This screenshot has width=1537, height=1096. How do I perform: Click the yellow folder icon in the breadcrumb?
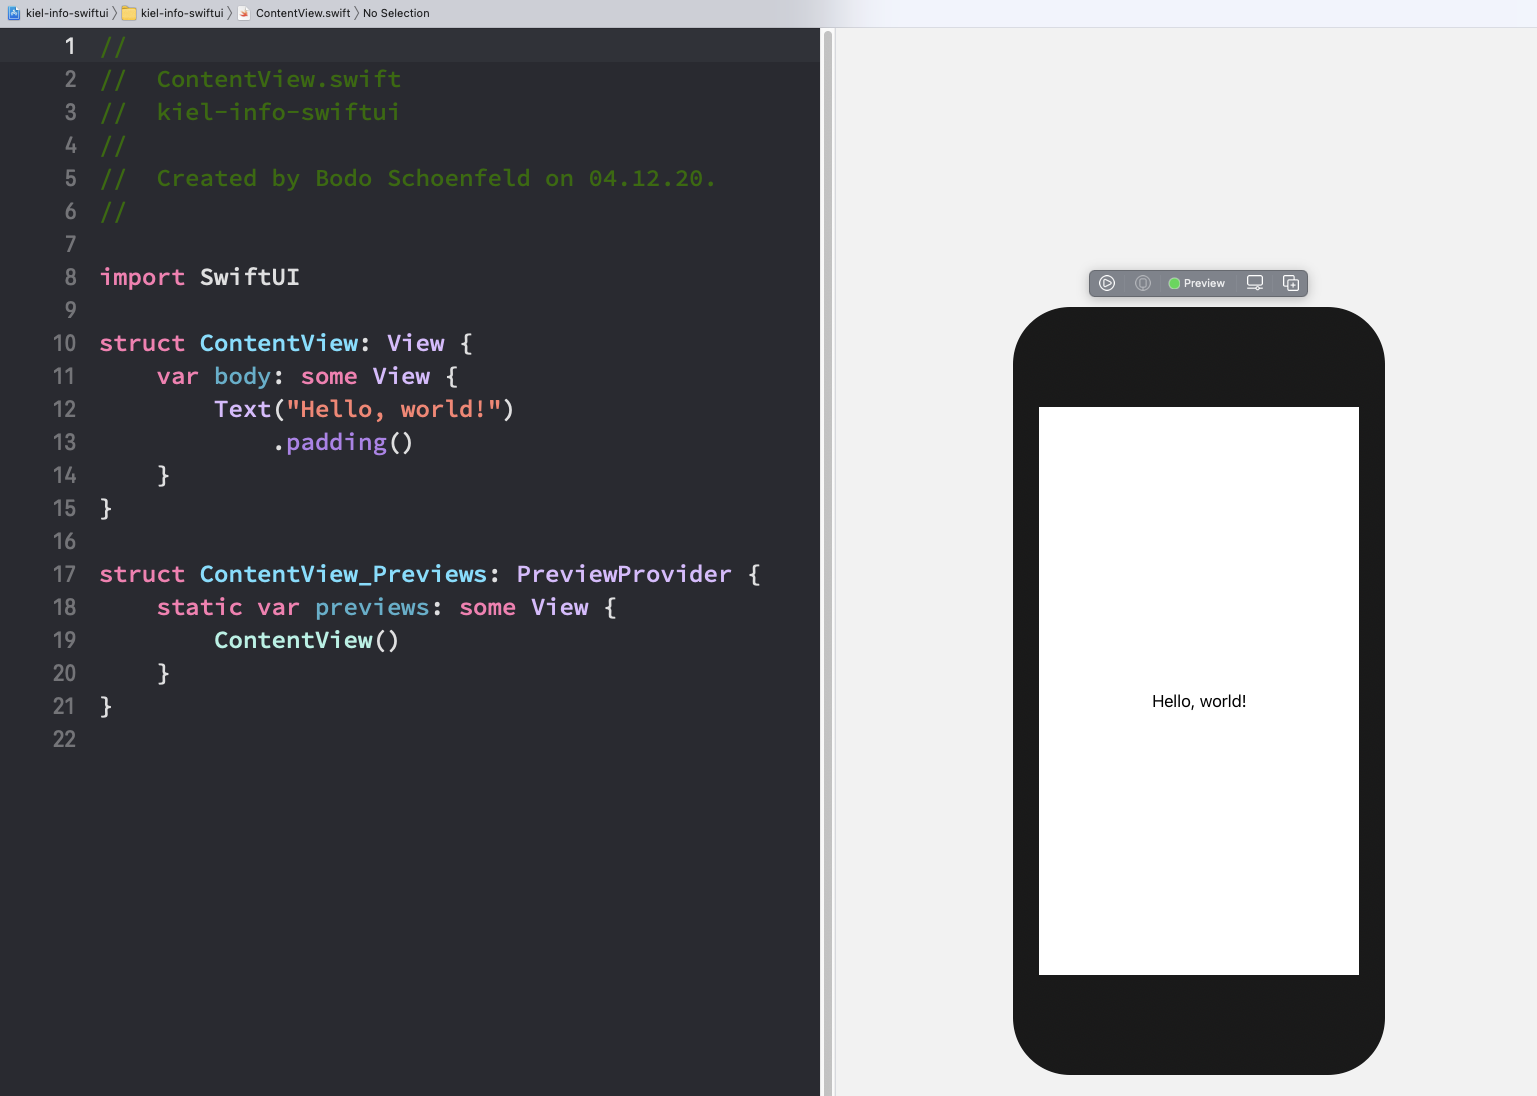coord(128,13)
